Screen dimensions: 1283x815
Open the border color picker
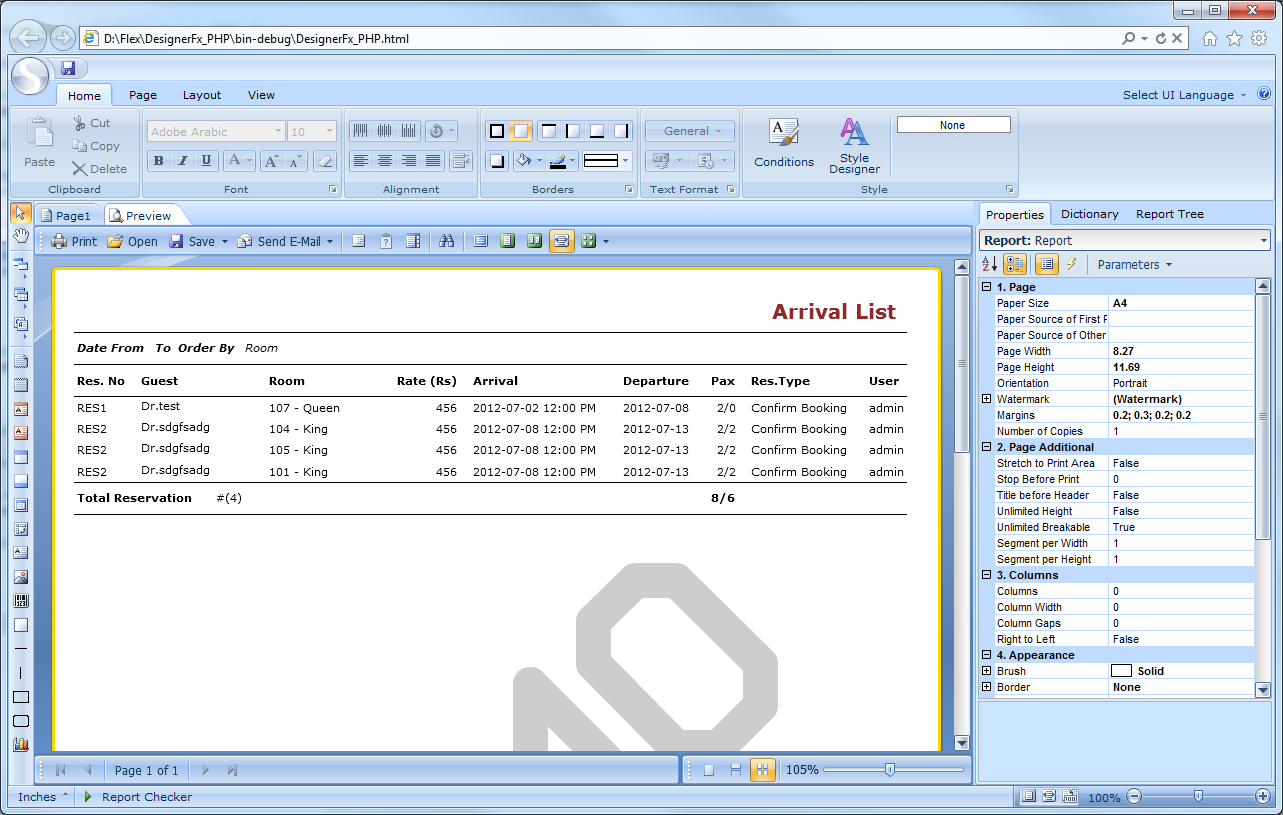point(562,160)
